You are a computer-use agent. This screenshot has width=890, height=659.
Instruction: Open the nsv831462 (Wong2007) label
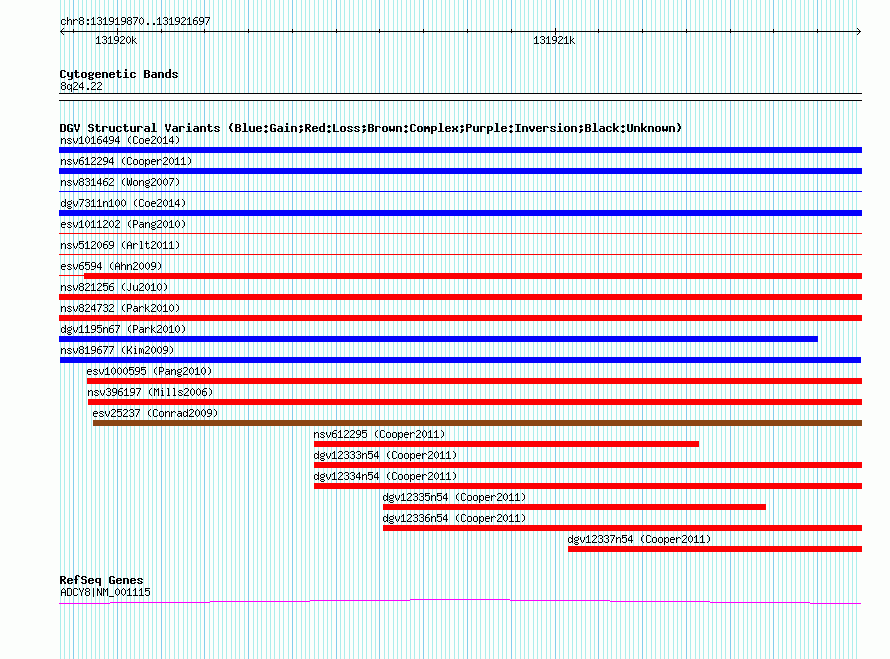click(120, 182)
